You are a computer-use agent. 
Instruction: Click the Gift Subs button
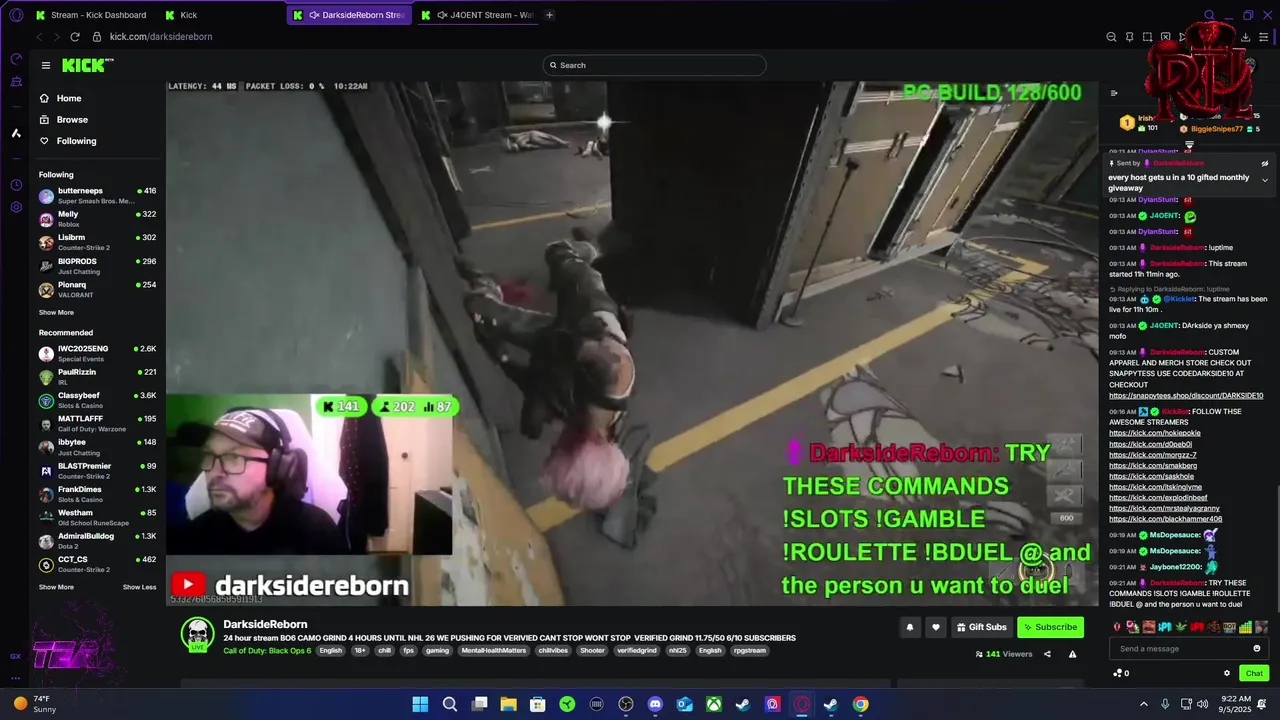[981, 627]
